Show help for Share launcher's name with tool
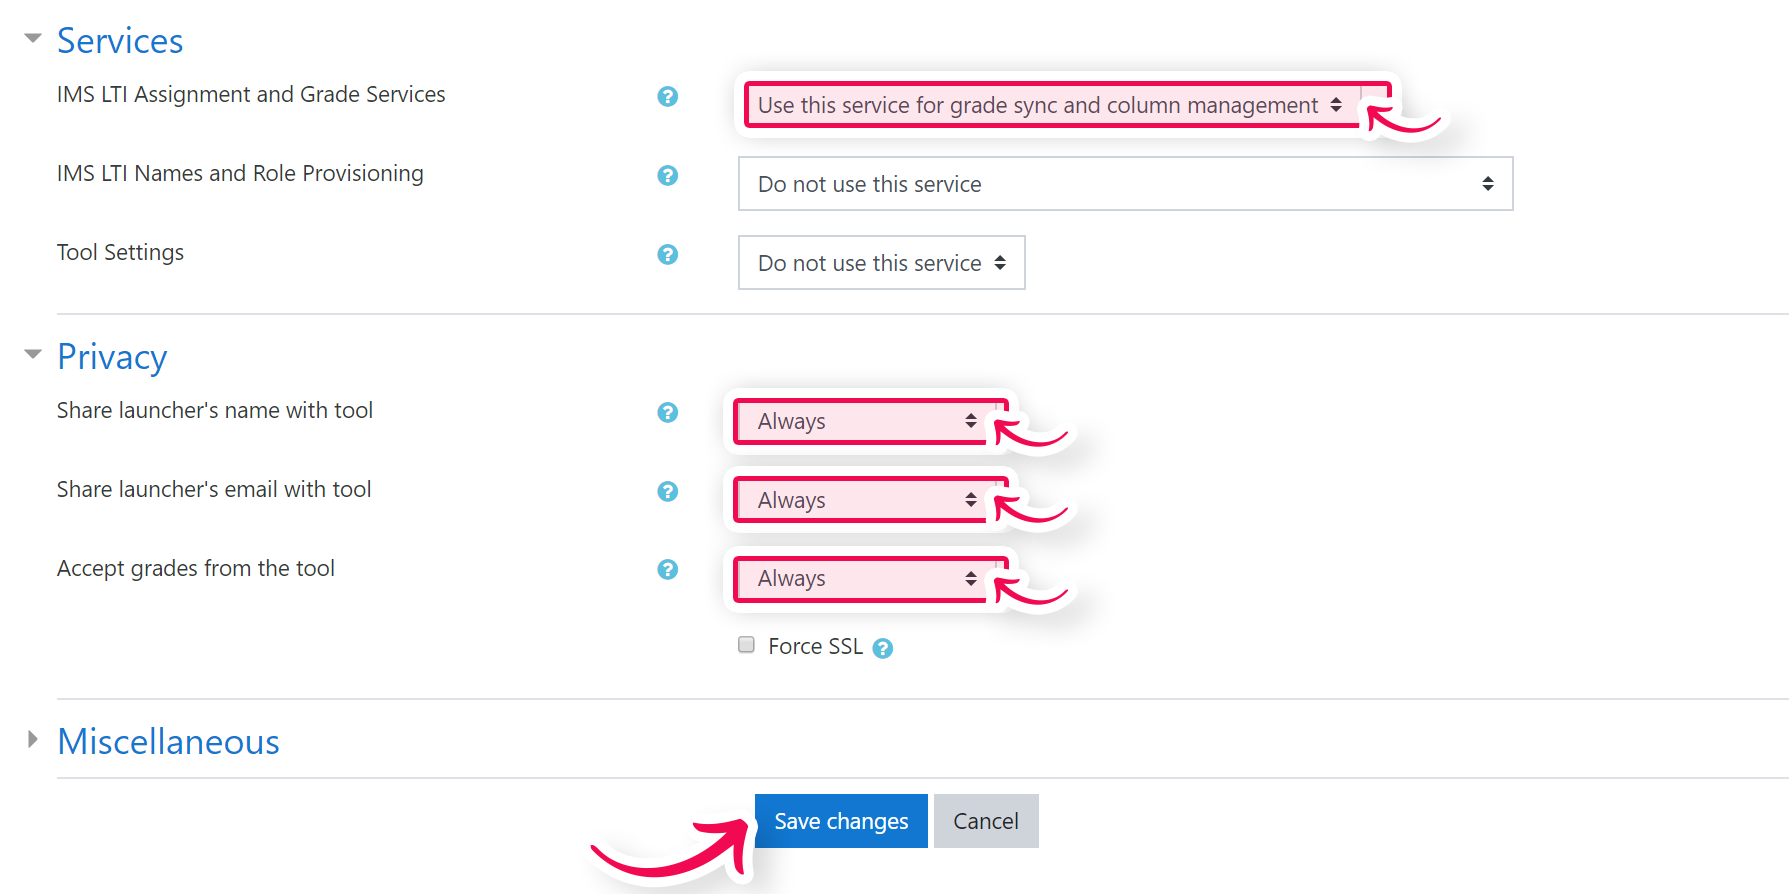Image resolution: width=1789 pixels, height=894 pixels. pos(668,412)
